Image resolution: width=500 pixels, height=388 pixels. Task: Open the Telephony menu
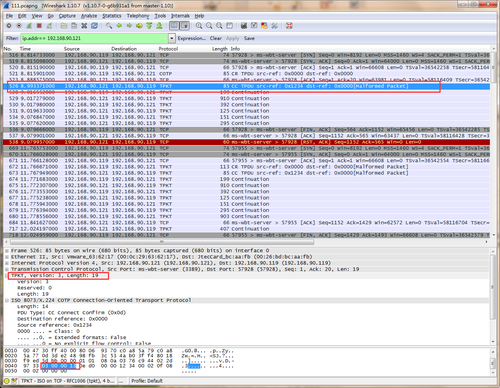(x=138, y=16)
